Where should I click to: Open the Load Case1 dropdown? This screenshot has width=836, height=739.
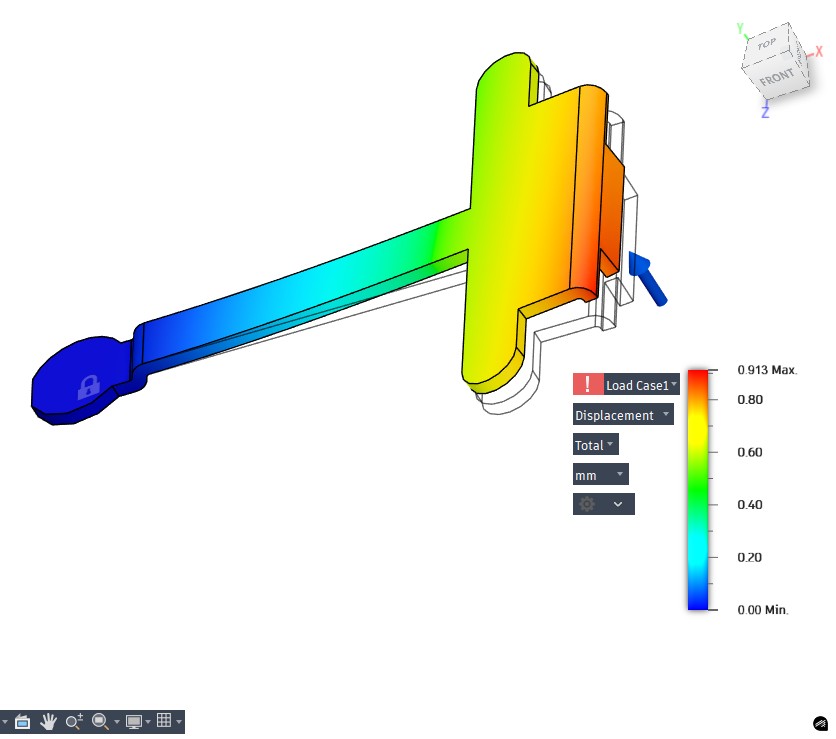[641, 385]
